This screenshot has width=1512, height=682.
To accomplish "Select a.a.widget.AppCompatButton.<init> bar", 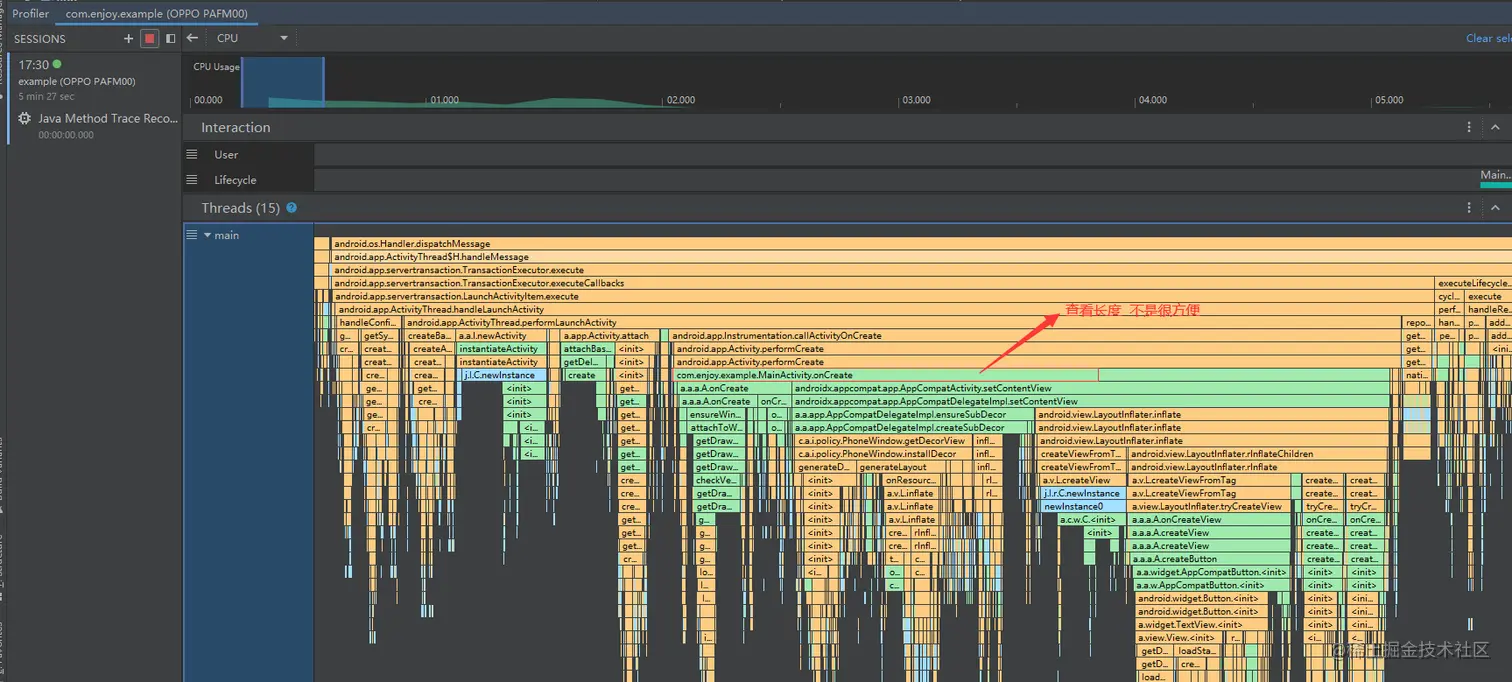I will click(x=1213, y=572).
